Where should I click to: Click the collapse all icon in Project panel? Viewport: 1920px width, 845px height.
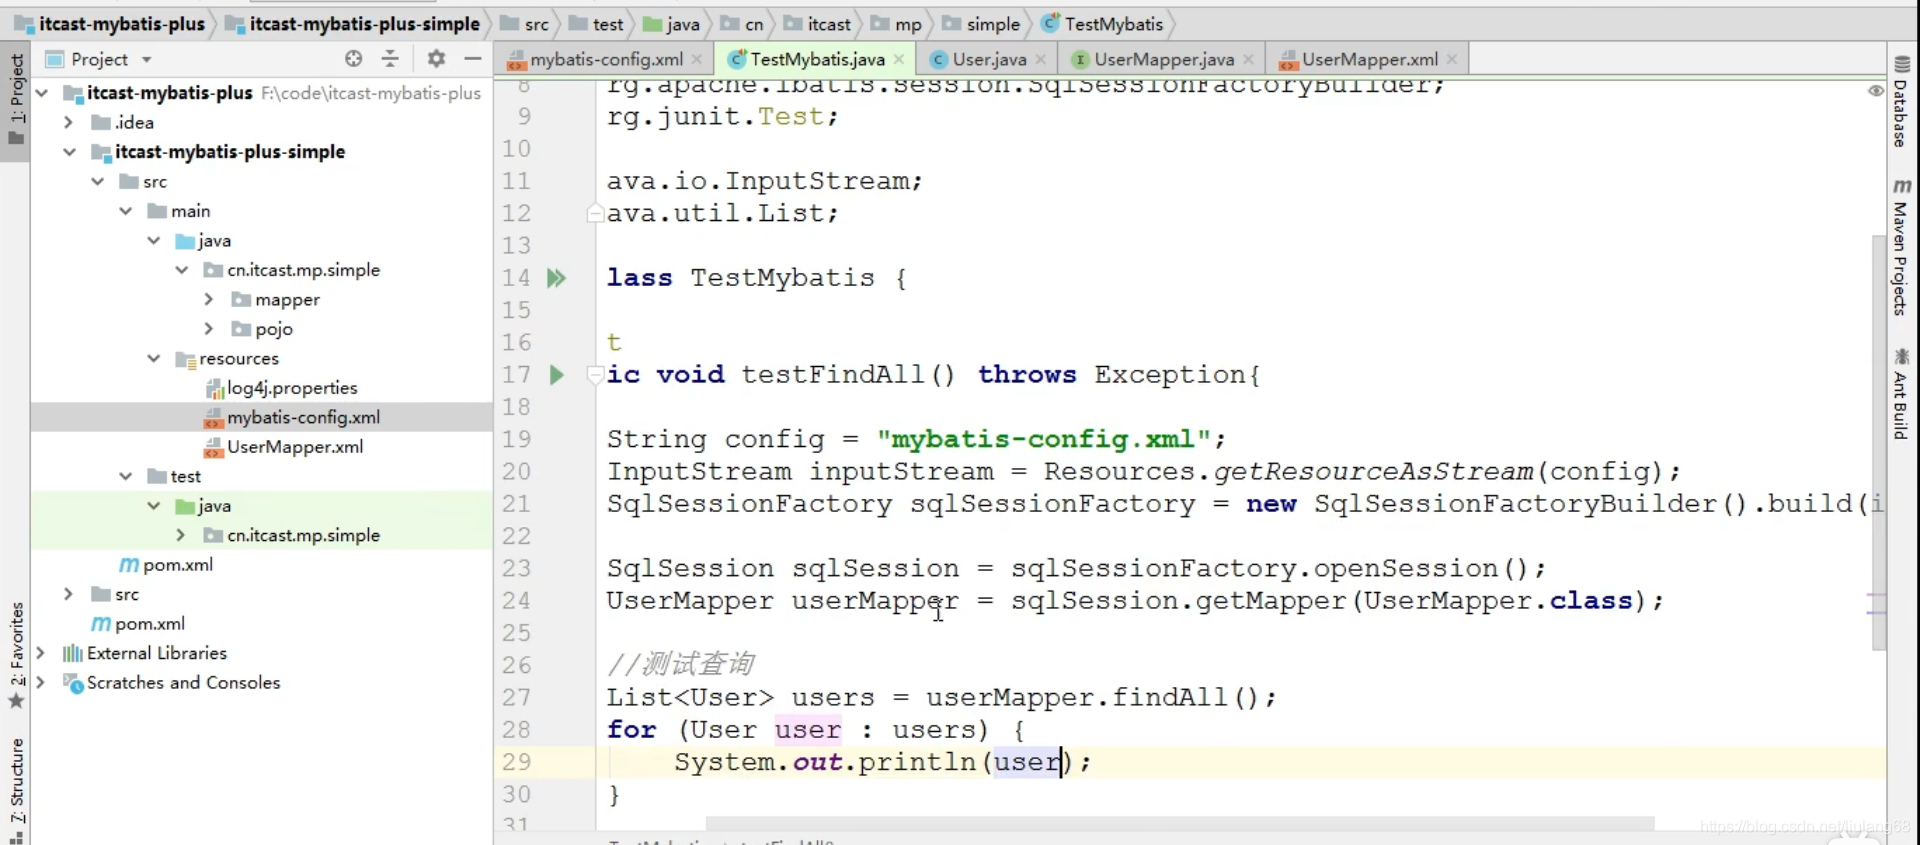click(x=390, y=59)
